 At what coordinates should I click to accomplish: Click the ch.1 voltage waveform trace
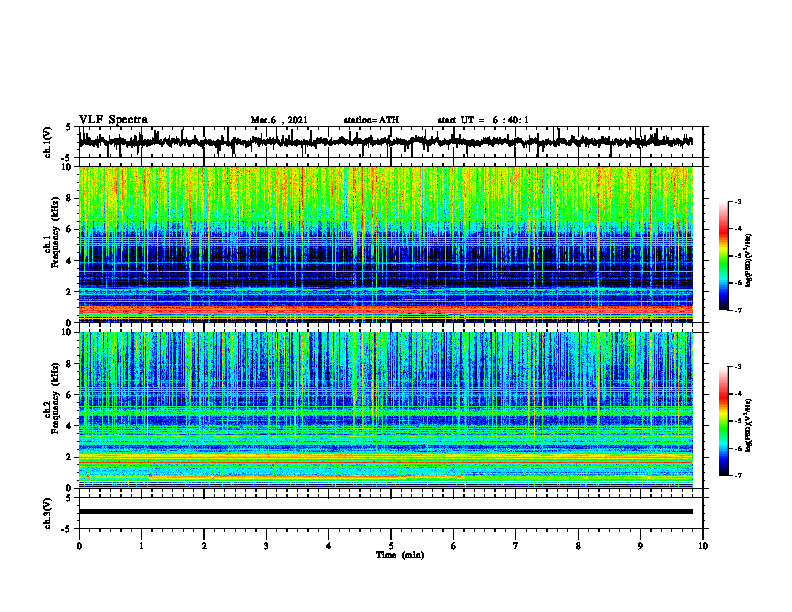click(x=385, y=141)
